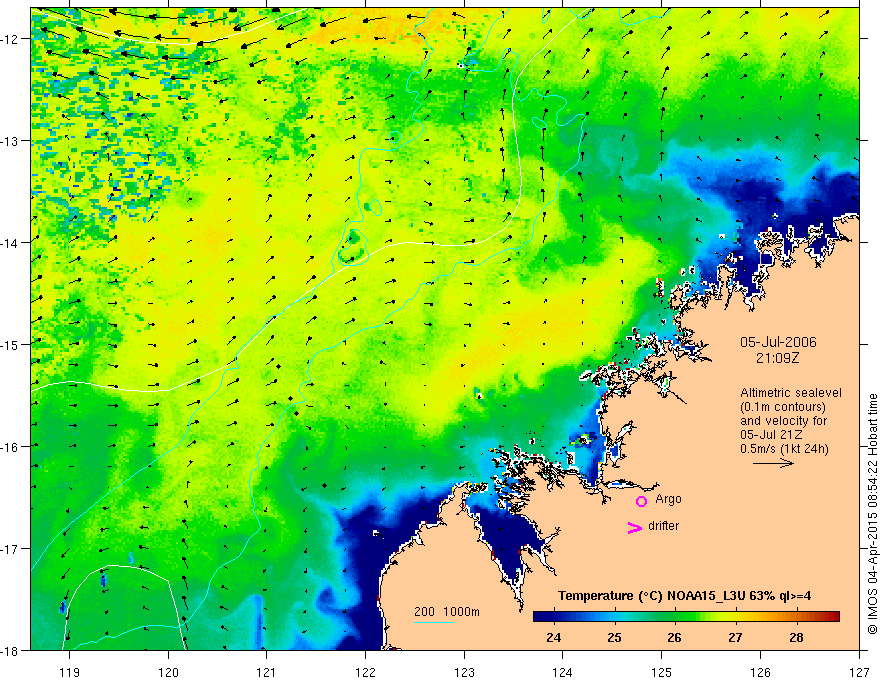The image size is (880, 680).
Task: Click the '0.5m/s (1kt 24h)' label
Action: pos(784,449)
